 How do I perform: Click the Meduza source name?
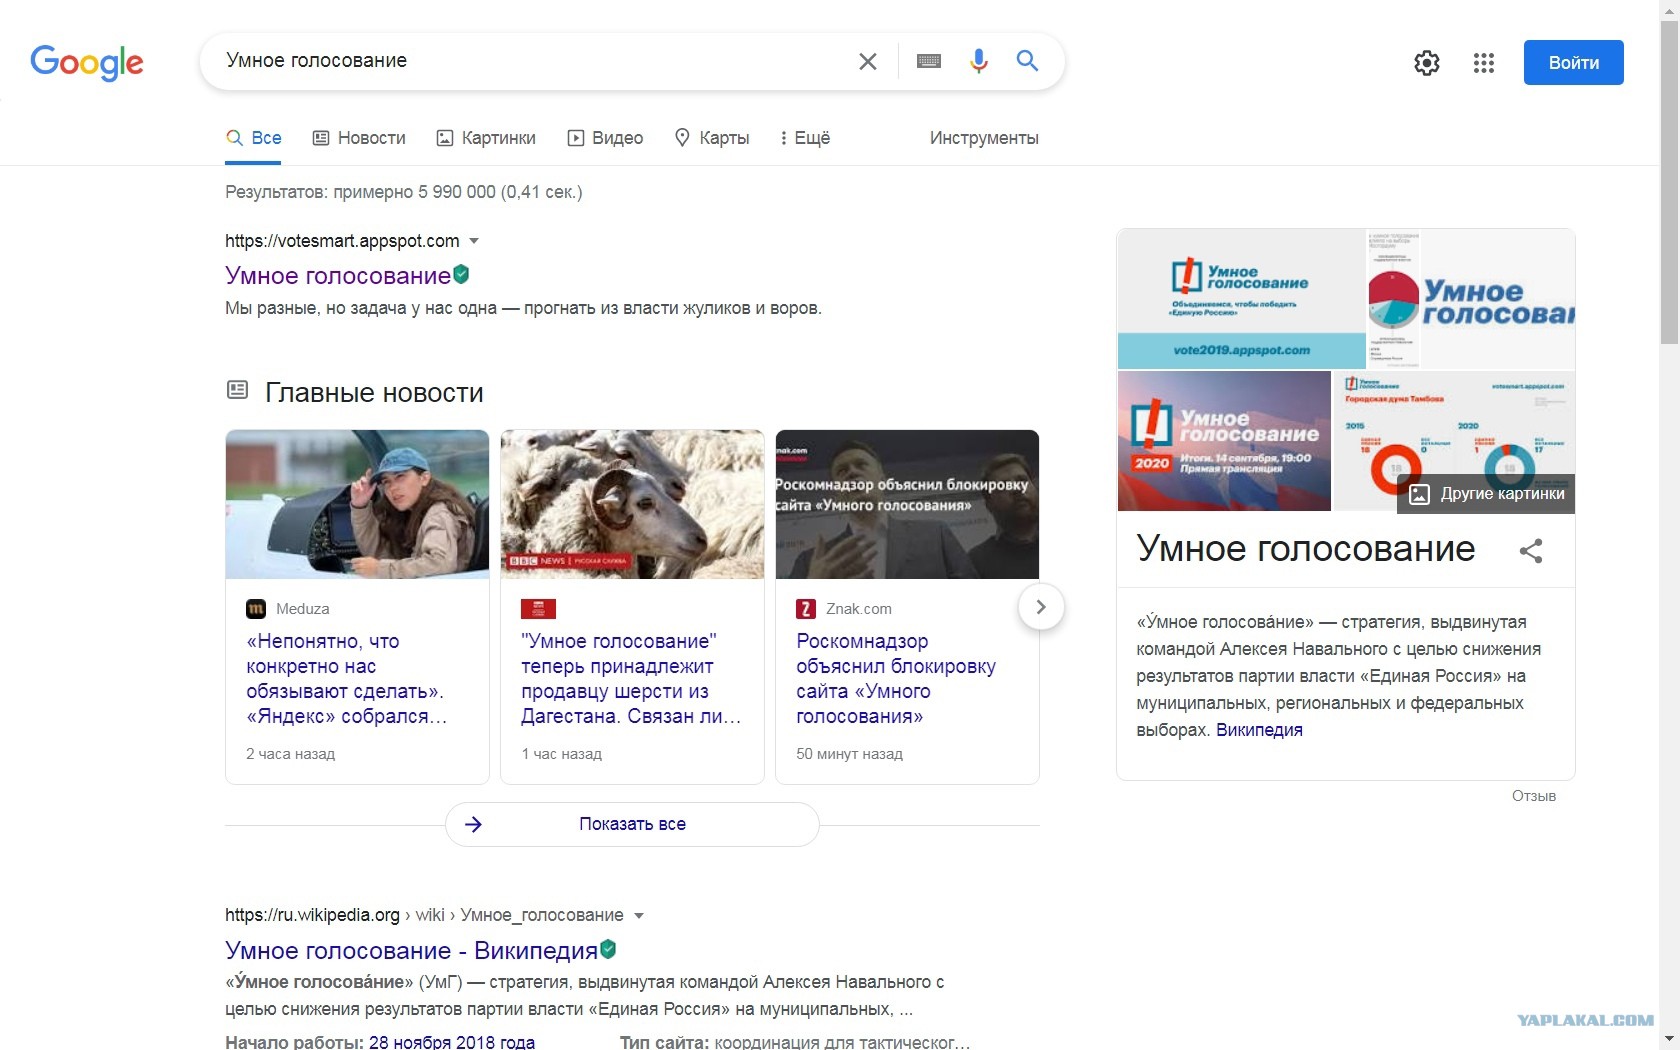pos(302,609)
